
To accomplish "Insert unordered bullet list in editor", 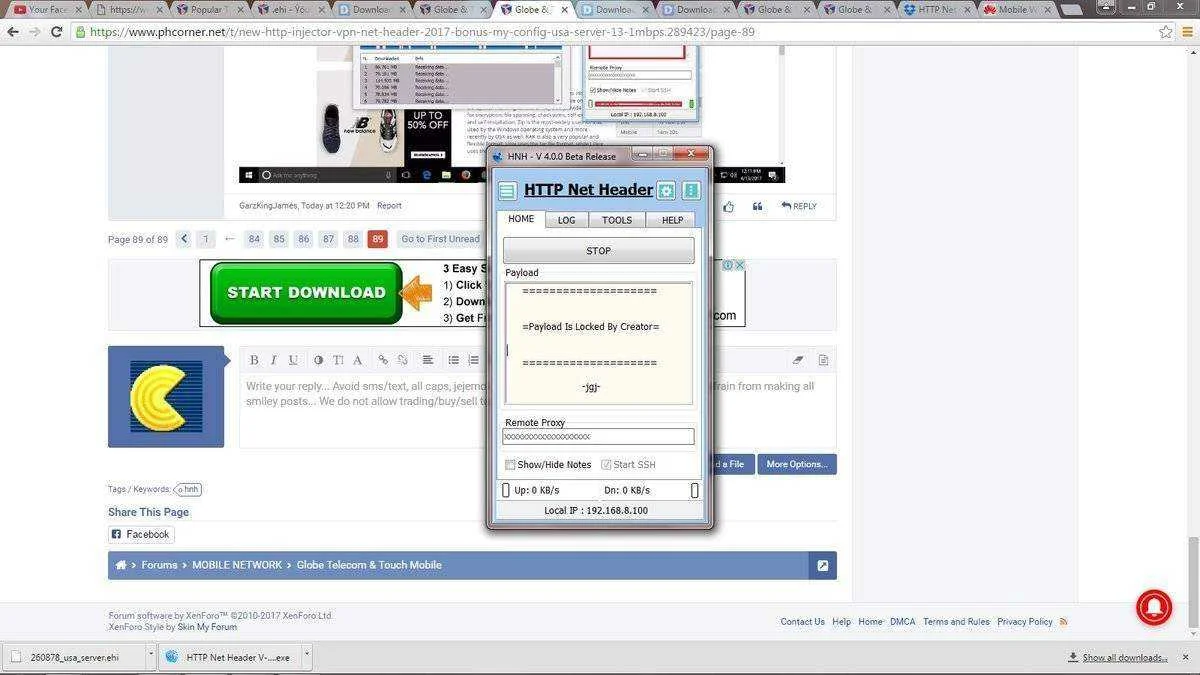I will 453,360.
